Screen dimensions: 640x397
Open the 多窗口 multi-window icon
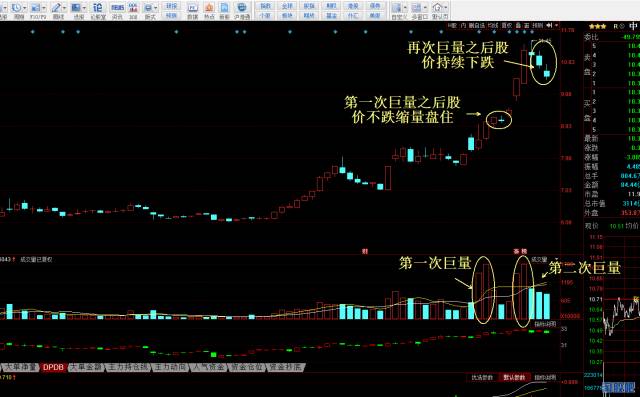(x=416, y=8)
